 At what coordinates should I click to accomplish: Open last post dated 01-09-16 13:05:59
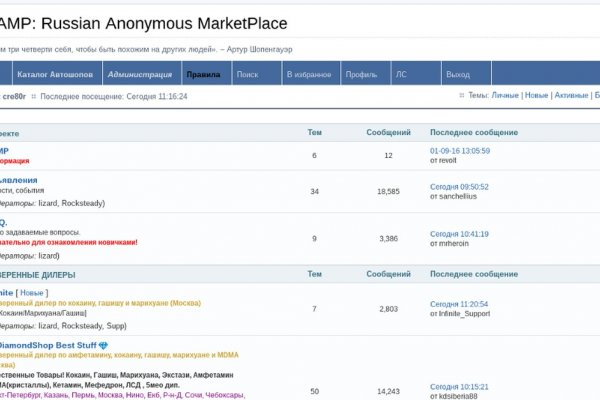click(459, 150)
